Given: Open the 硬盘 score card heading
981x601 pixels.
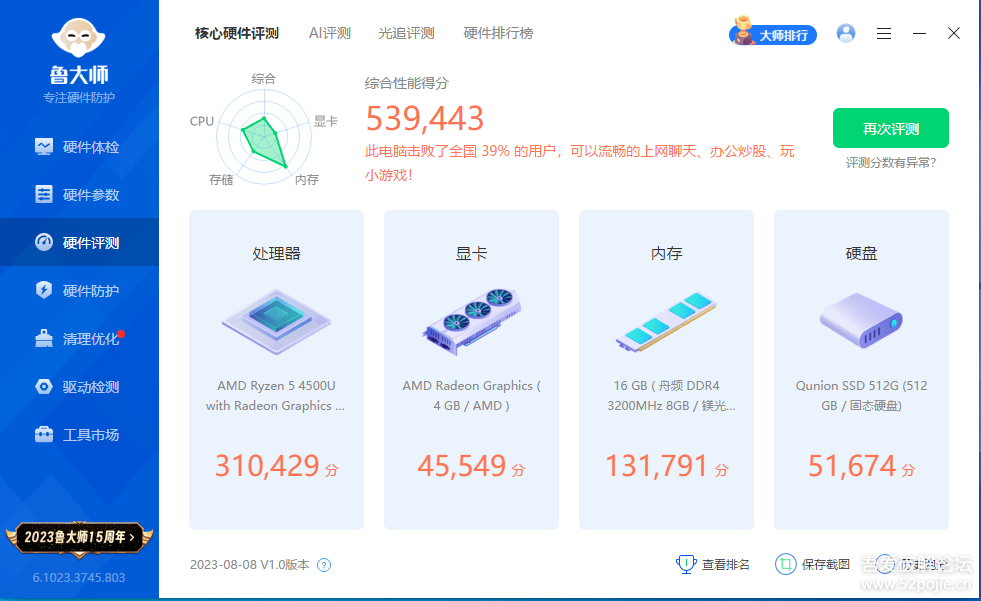Looking at the screenshot, I should coord(862,253).
